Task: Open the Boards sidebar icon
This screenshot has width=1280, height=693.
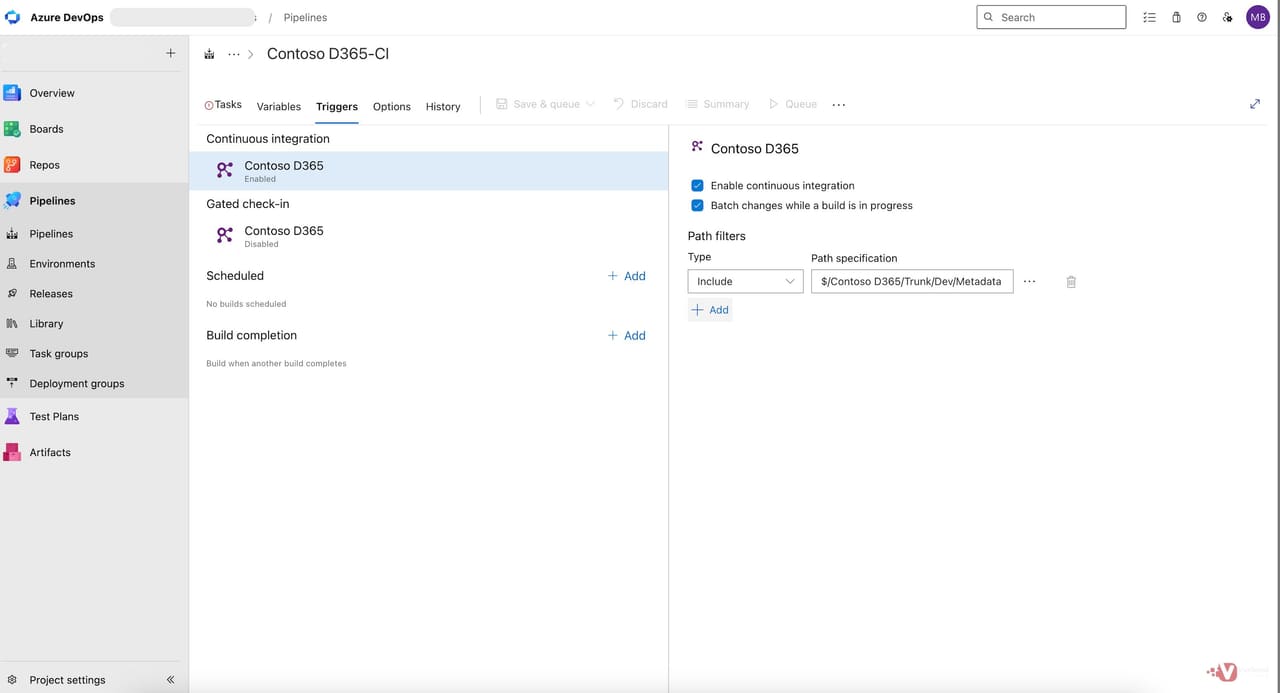Action: click(x=12, y=129)
